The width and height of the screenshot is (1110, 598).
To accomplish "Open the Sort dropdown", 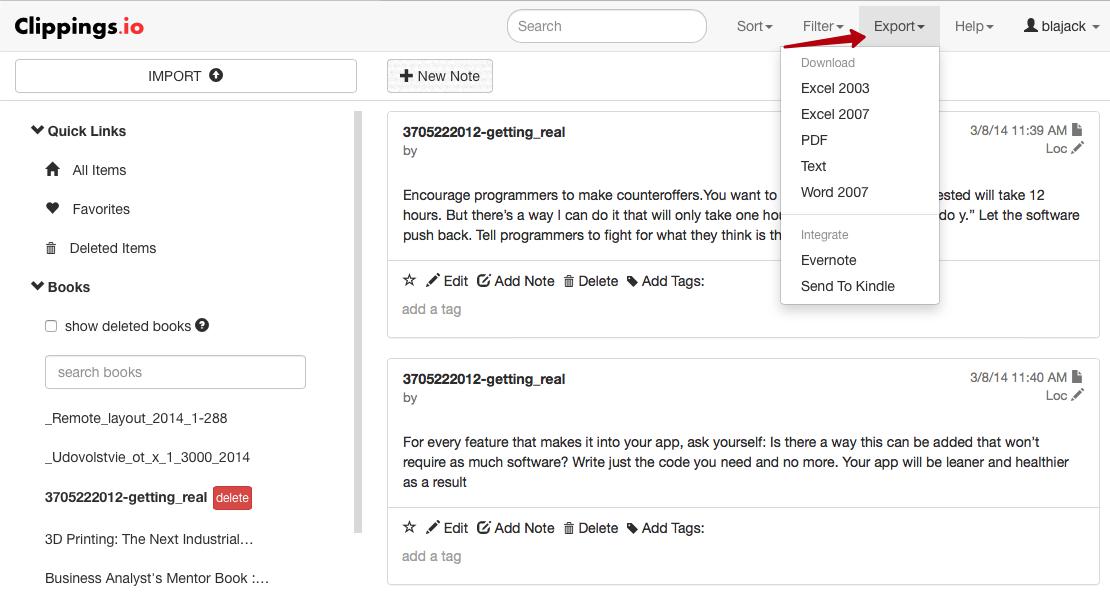I will pos(754,26).
